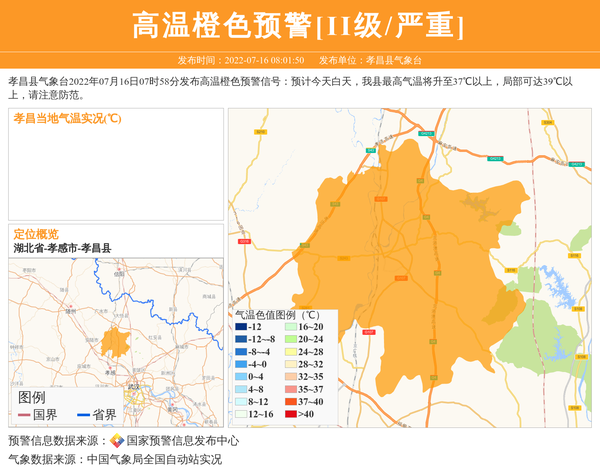The image size is (600, 471).
Task: Open the 定位概览 panel heading
Action: point(36,234)
